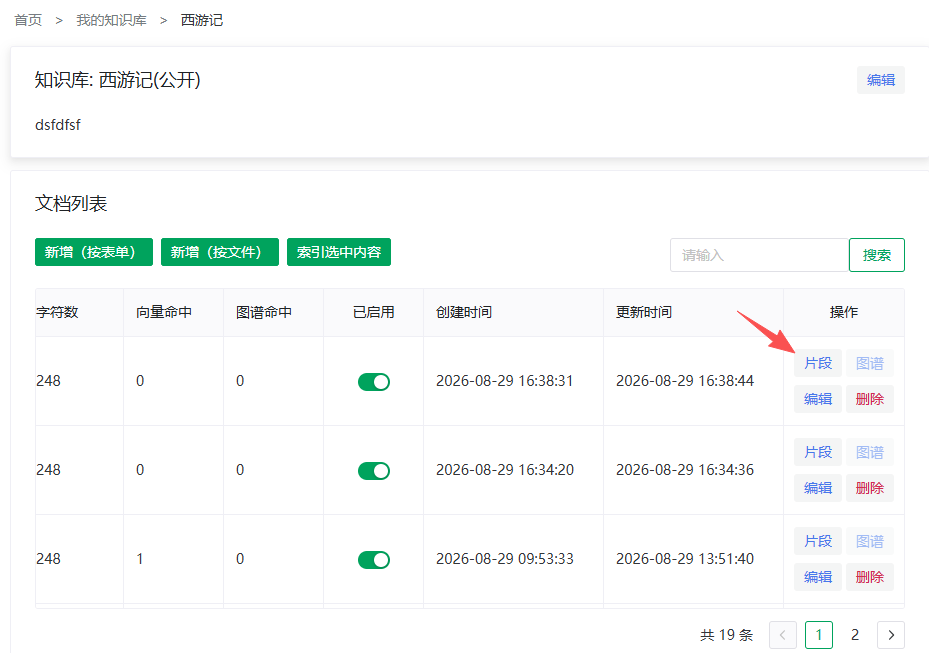Click the 西游记 breadcrumb item

201,20
